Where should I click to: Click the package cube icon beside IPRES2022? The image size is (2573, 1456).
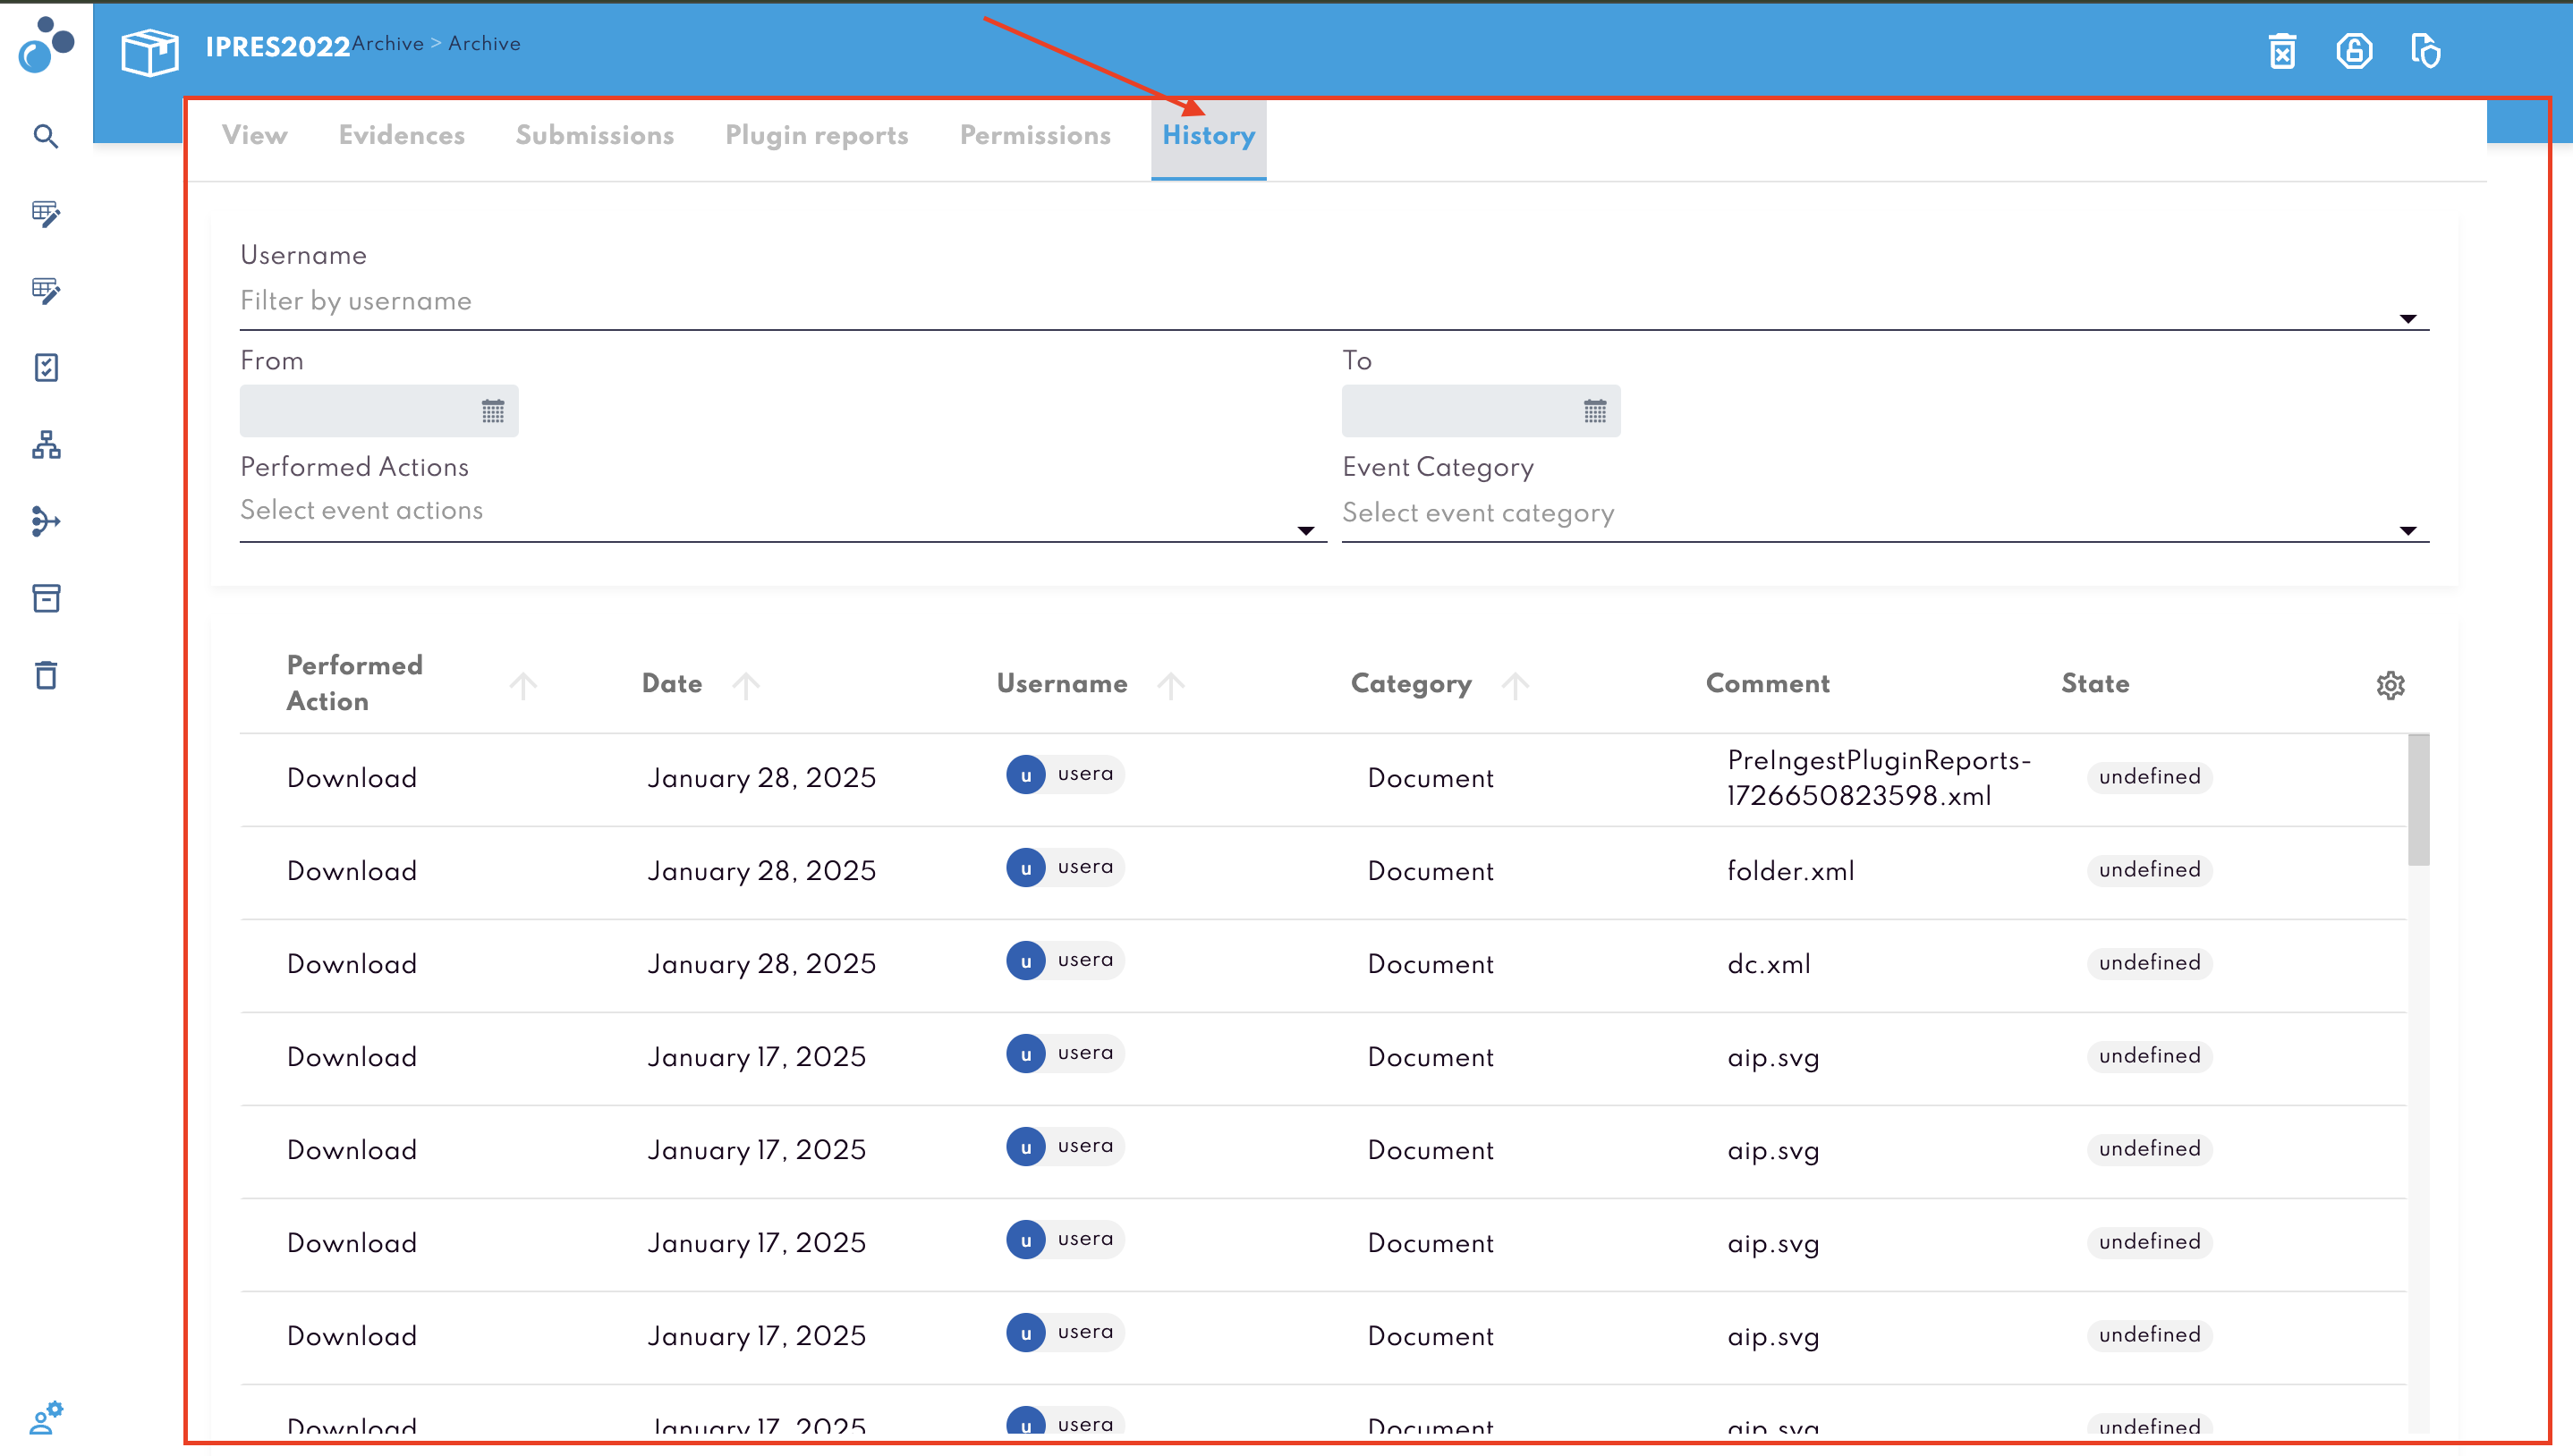pos(150,51)
